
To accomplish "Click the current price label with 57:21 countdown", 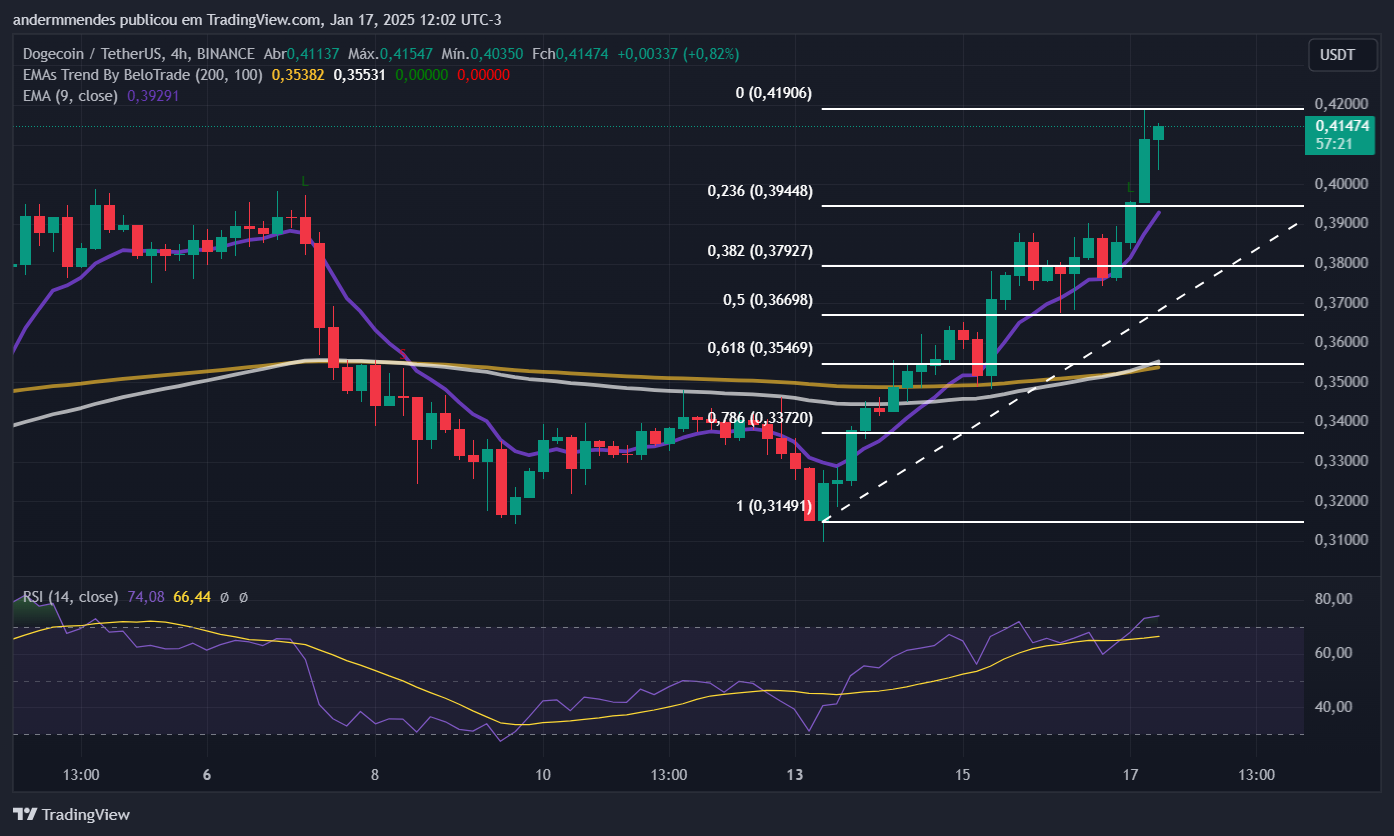I will pyautogui.click(x=1340, y=135).
